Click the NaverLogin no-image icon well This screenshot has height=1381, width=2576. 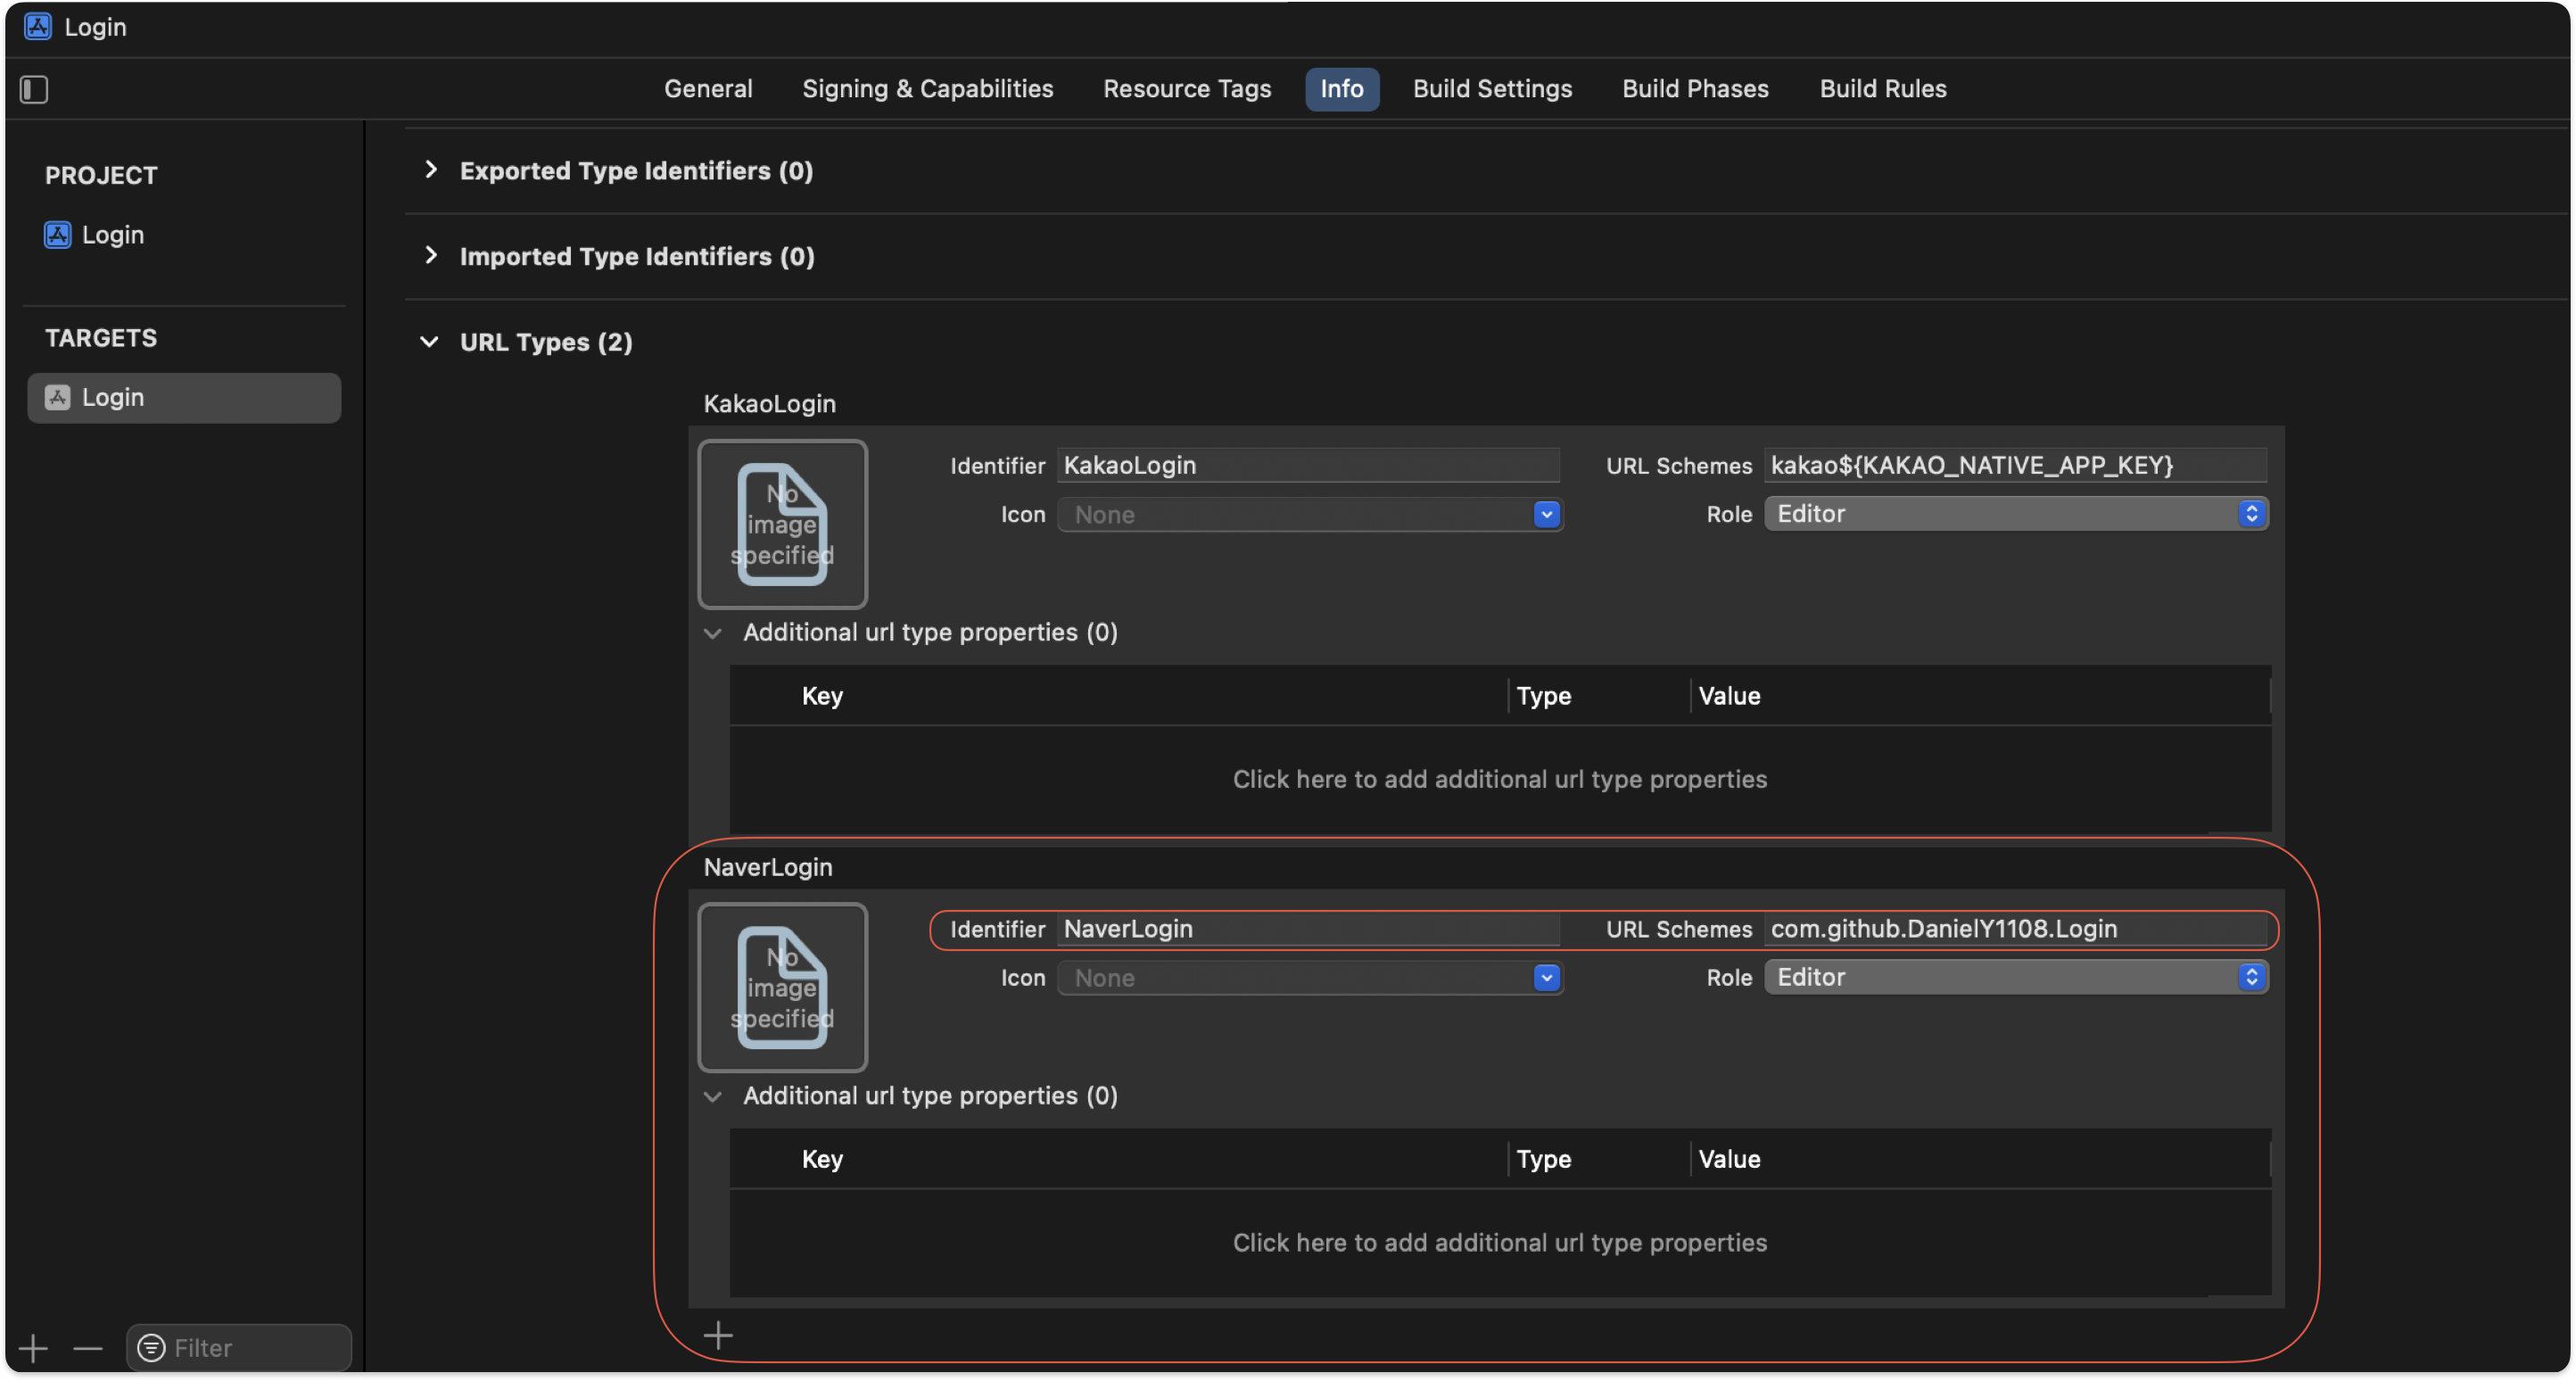tap(782, 987)
